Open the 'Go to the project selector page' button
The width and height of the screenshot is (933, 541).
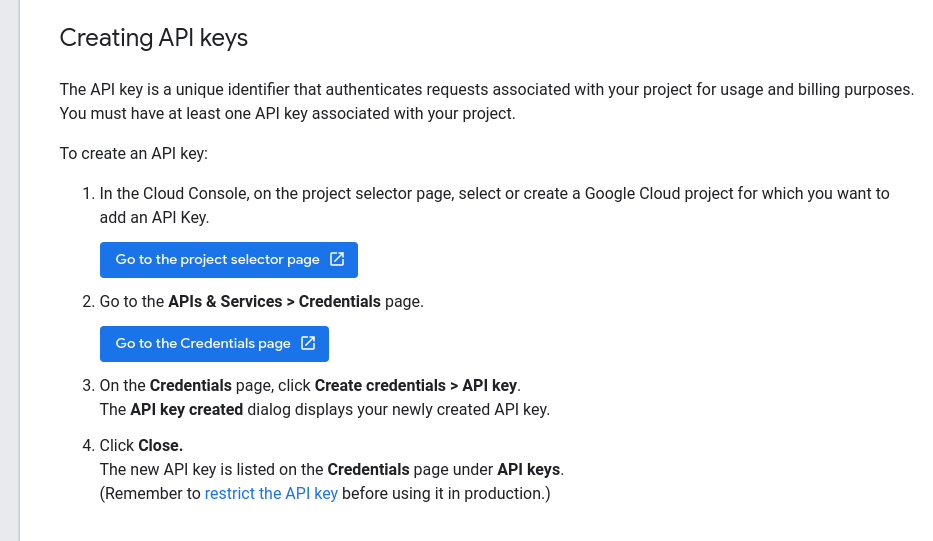point(218,259)
